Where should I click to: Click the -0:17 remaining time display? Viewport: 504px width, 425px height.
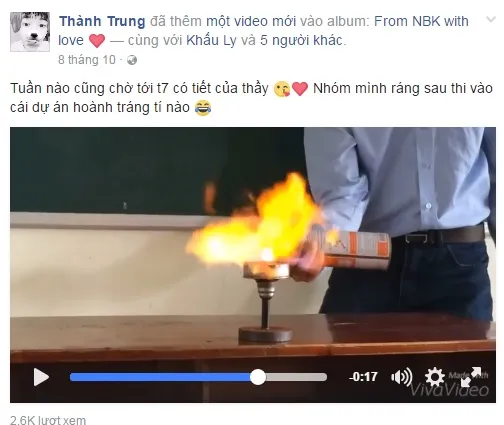click(363, 377)
